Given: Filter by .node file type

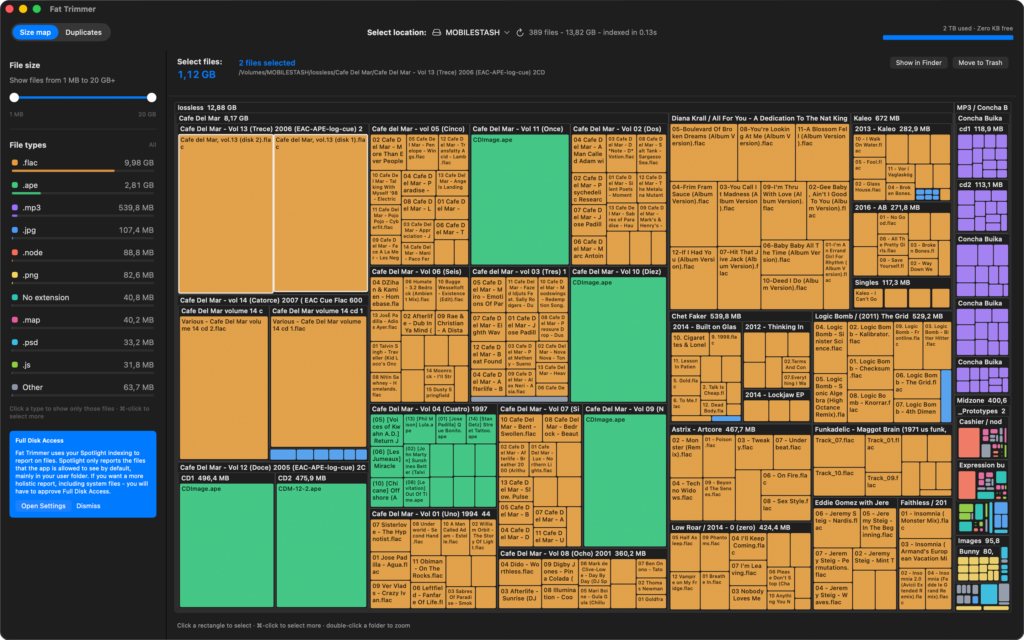Looking at the screenshot, I should (82, 253).
